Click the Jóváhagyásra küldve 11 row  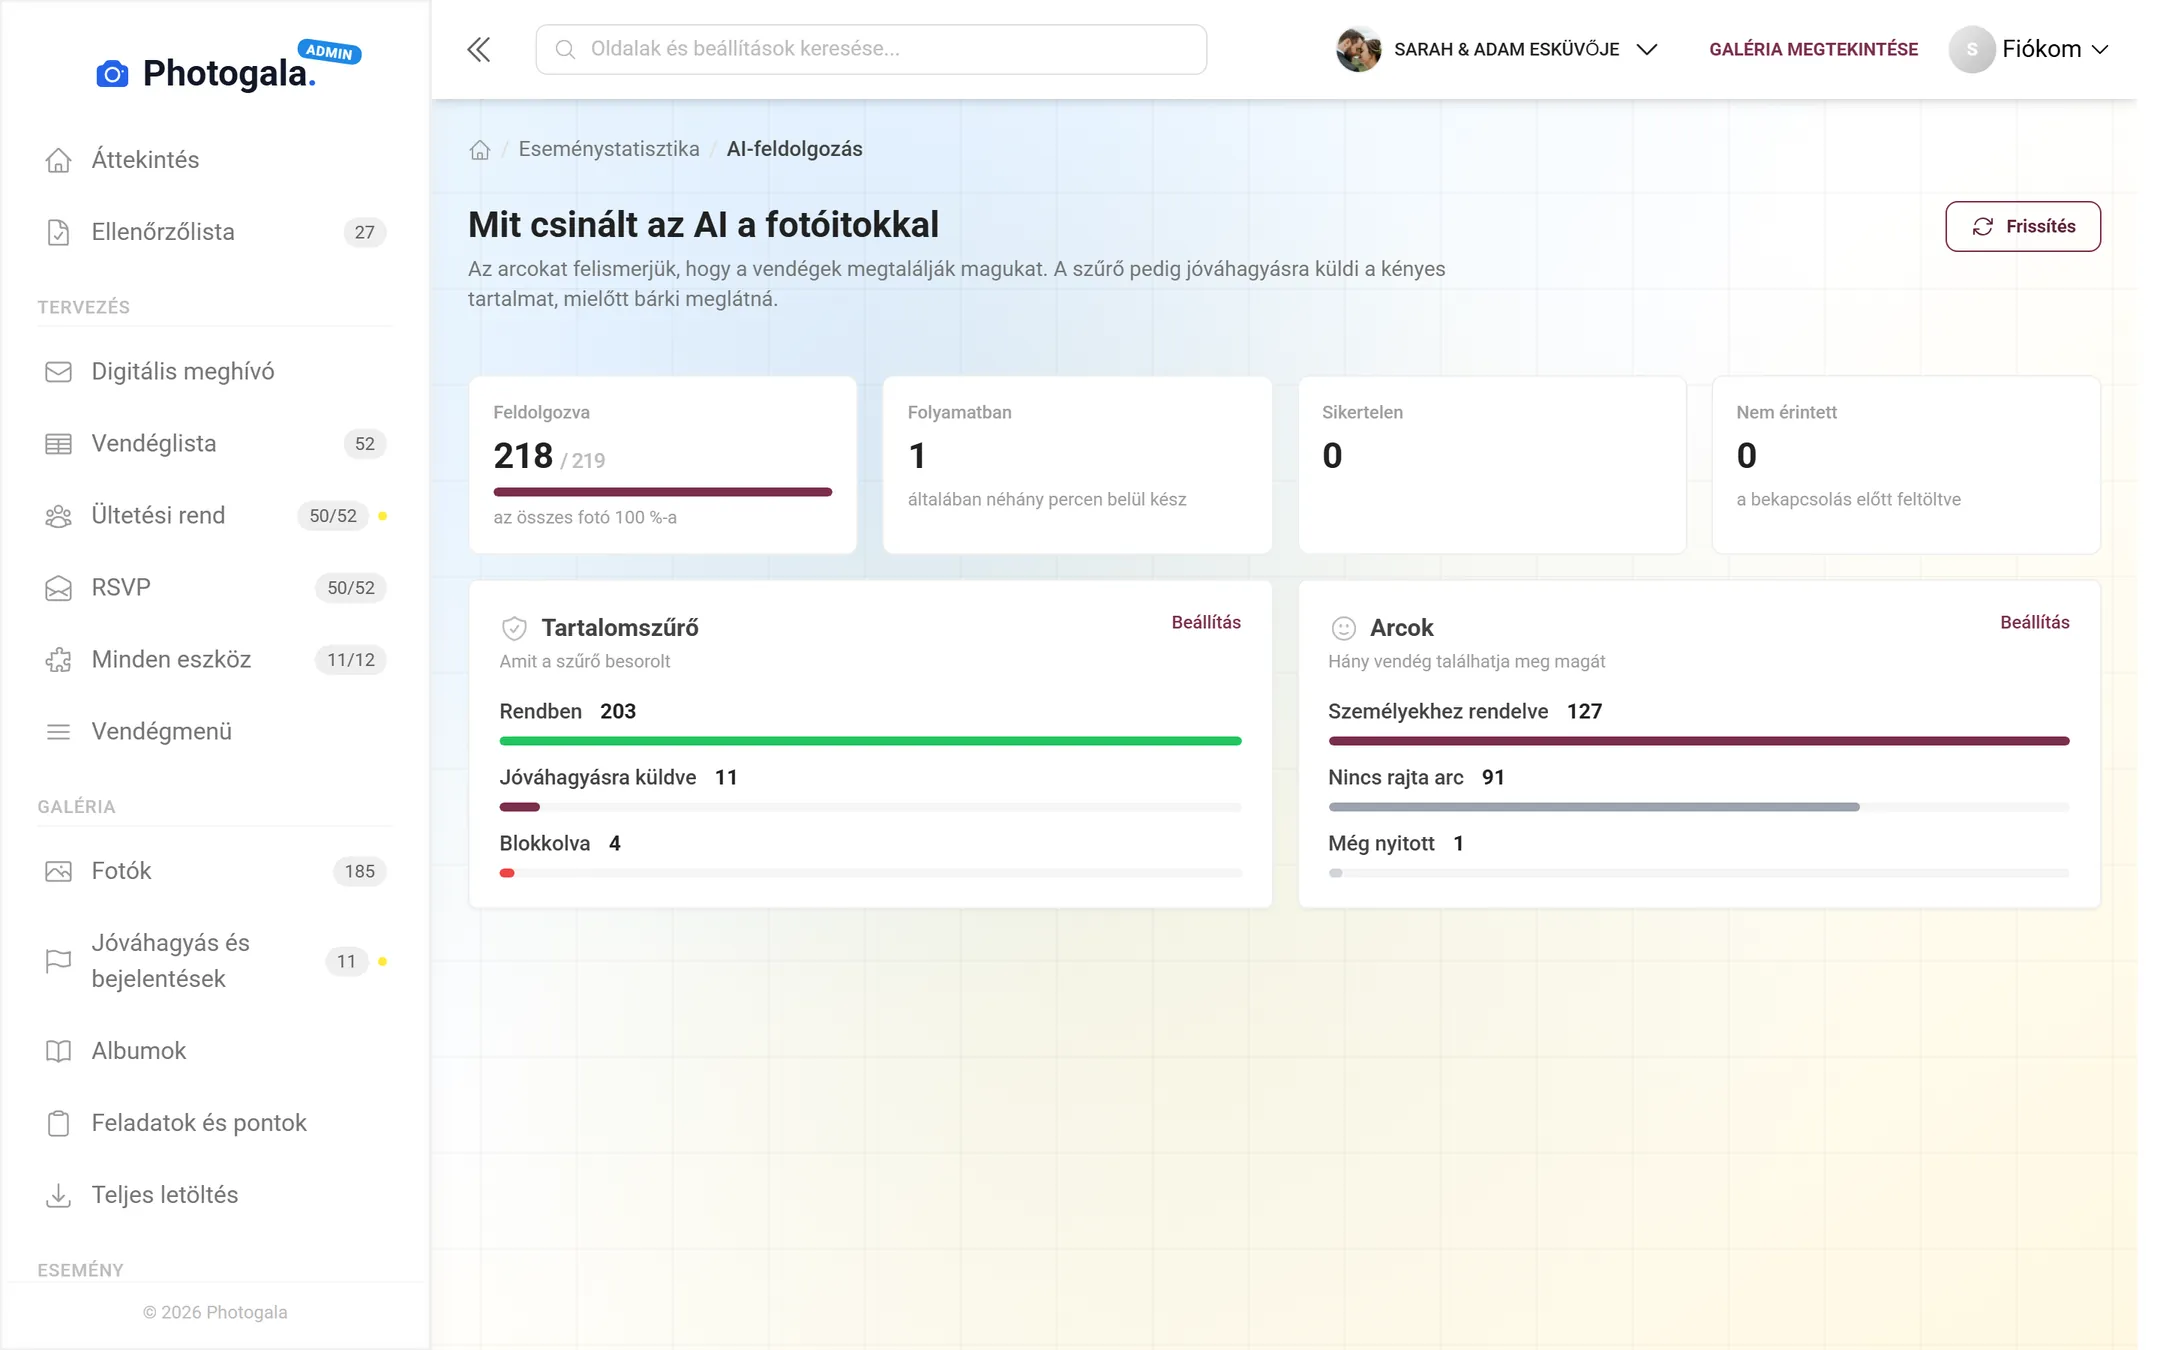point(870,790)
